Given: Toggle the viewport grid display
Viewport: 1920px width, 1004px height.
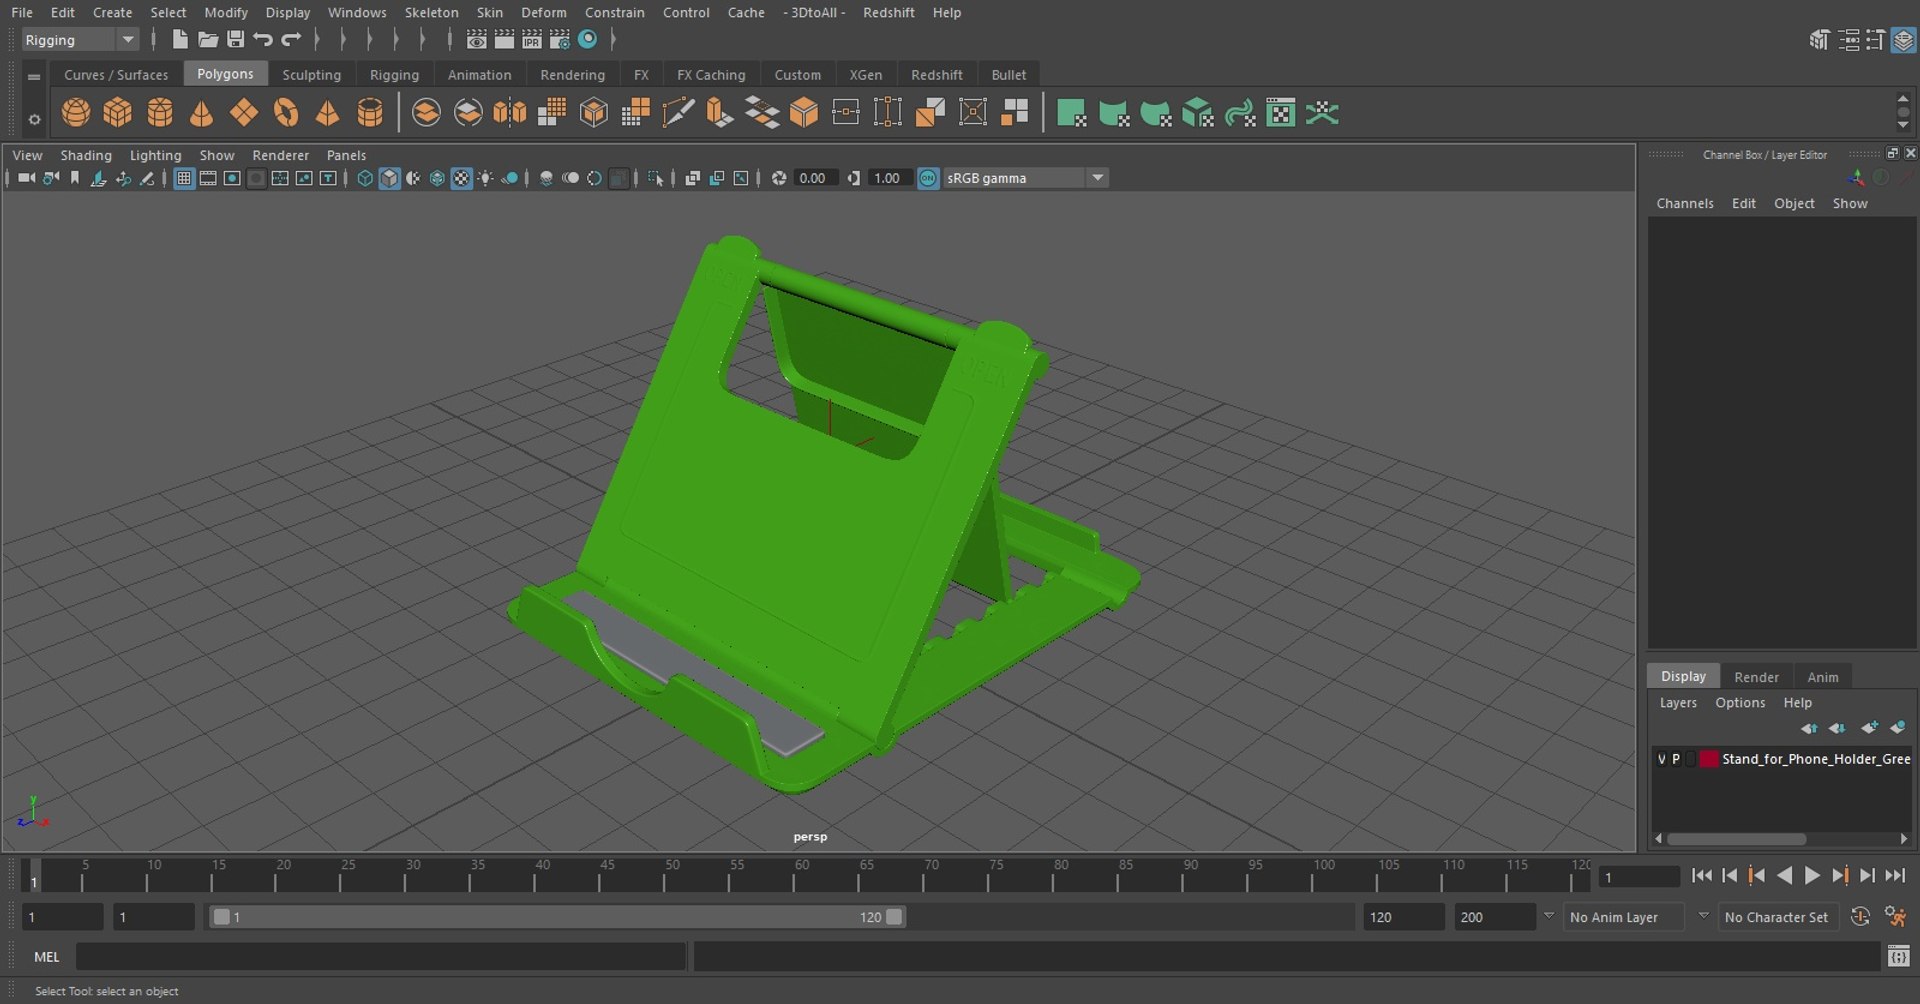Looking at the screenshot, I should point(184,178).
